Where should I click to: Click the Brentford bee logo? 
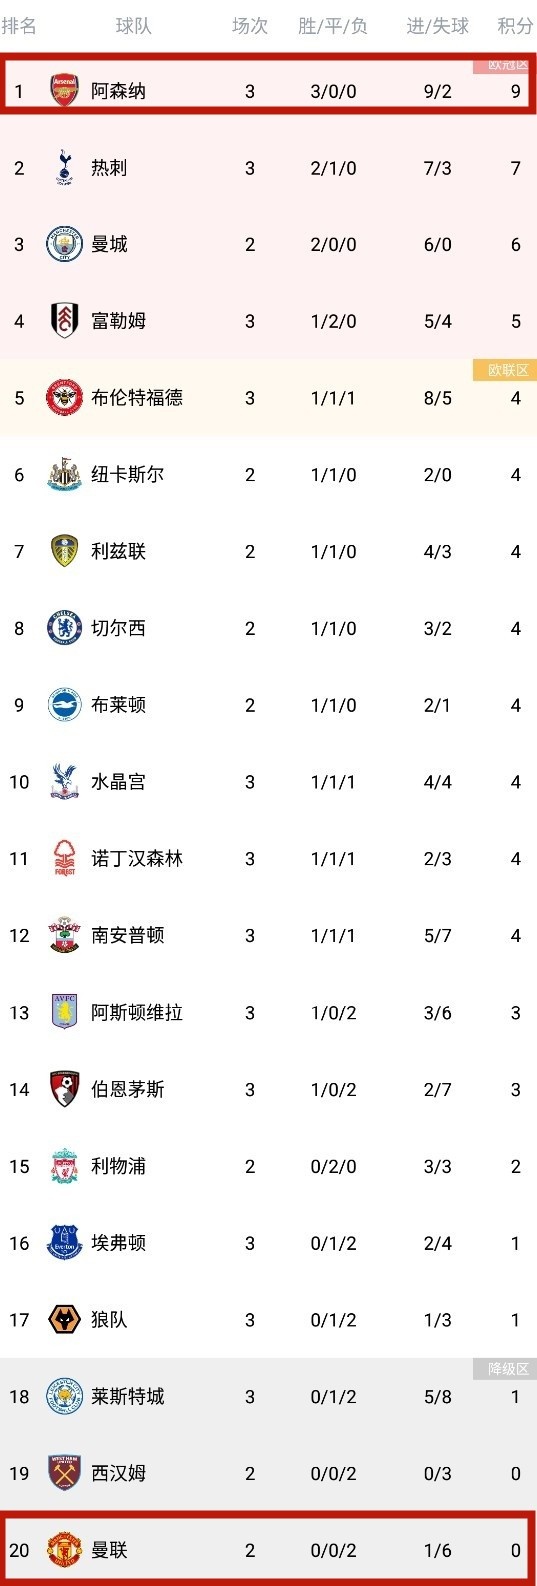[x=64, y=398]
